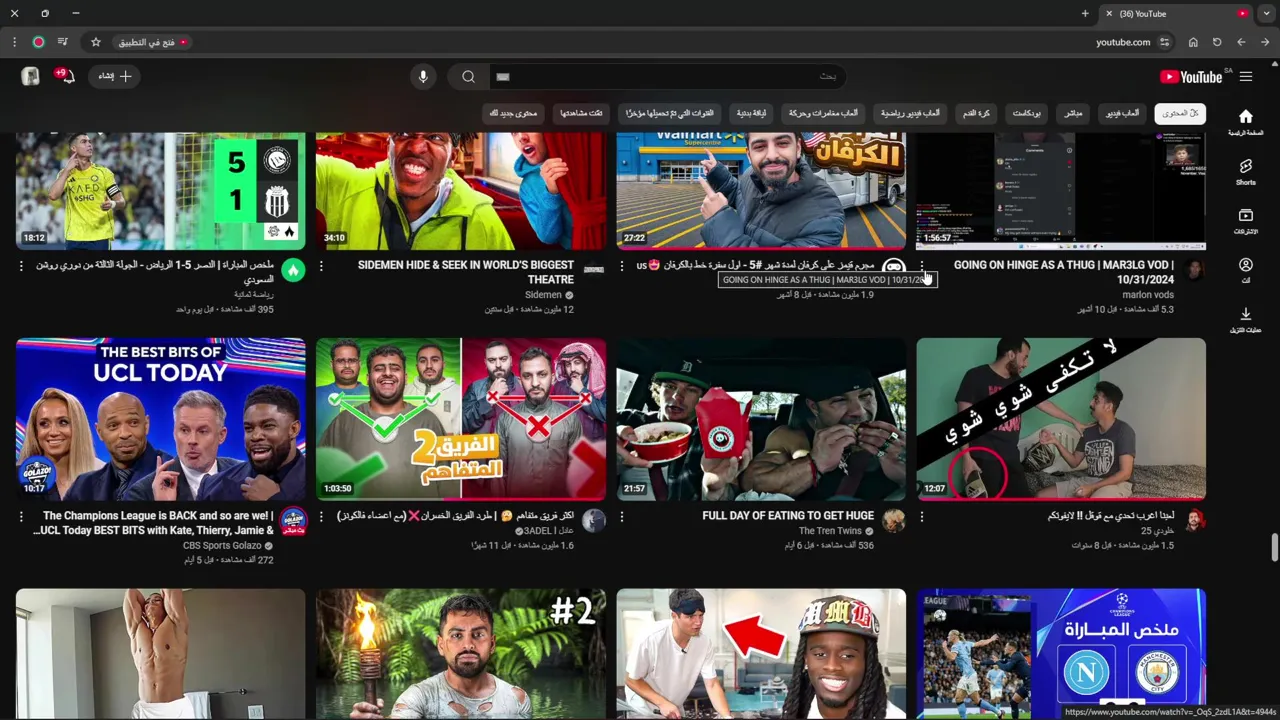Select the 'بودكاست' filter chip
This screenshot has width=1280, height=720.
(1026, 113)
